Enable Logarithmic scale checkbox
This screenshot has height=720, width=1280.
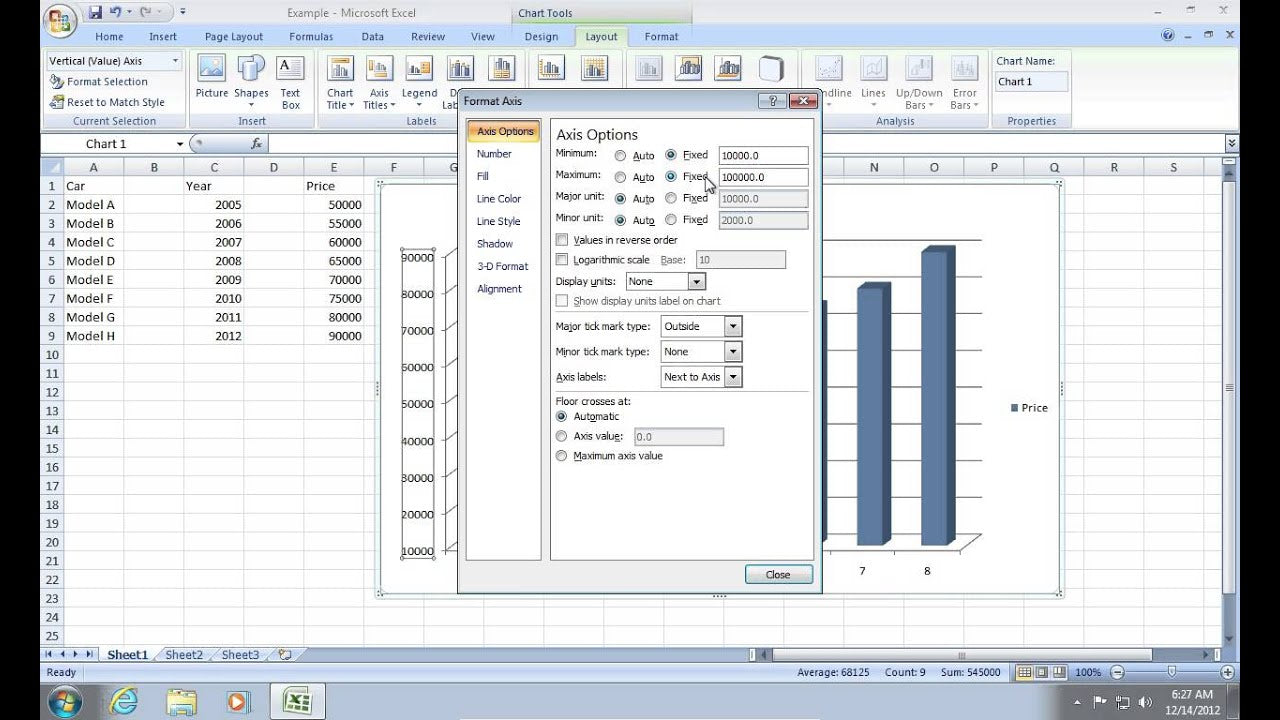coord(562,259)
